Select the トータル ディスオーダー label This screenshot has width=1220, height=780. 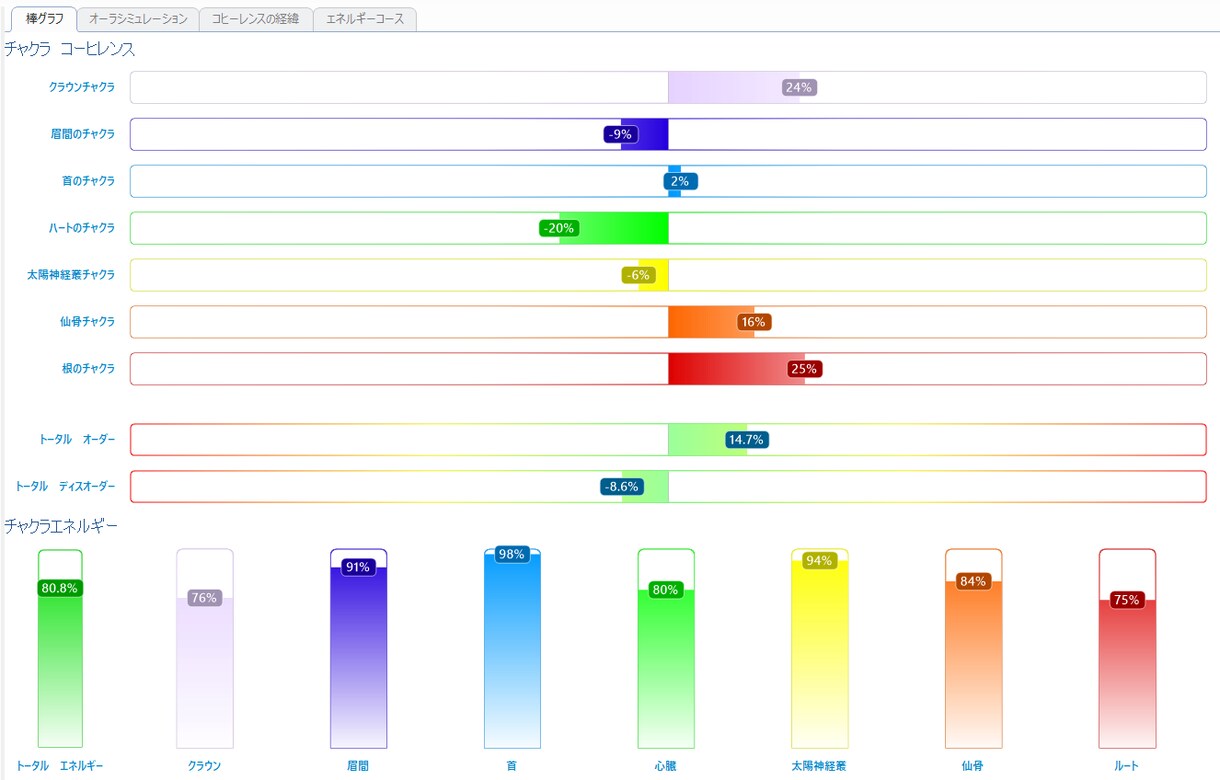pyautogui.click(x=65, y=486)
